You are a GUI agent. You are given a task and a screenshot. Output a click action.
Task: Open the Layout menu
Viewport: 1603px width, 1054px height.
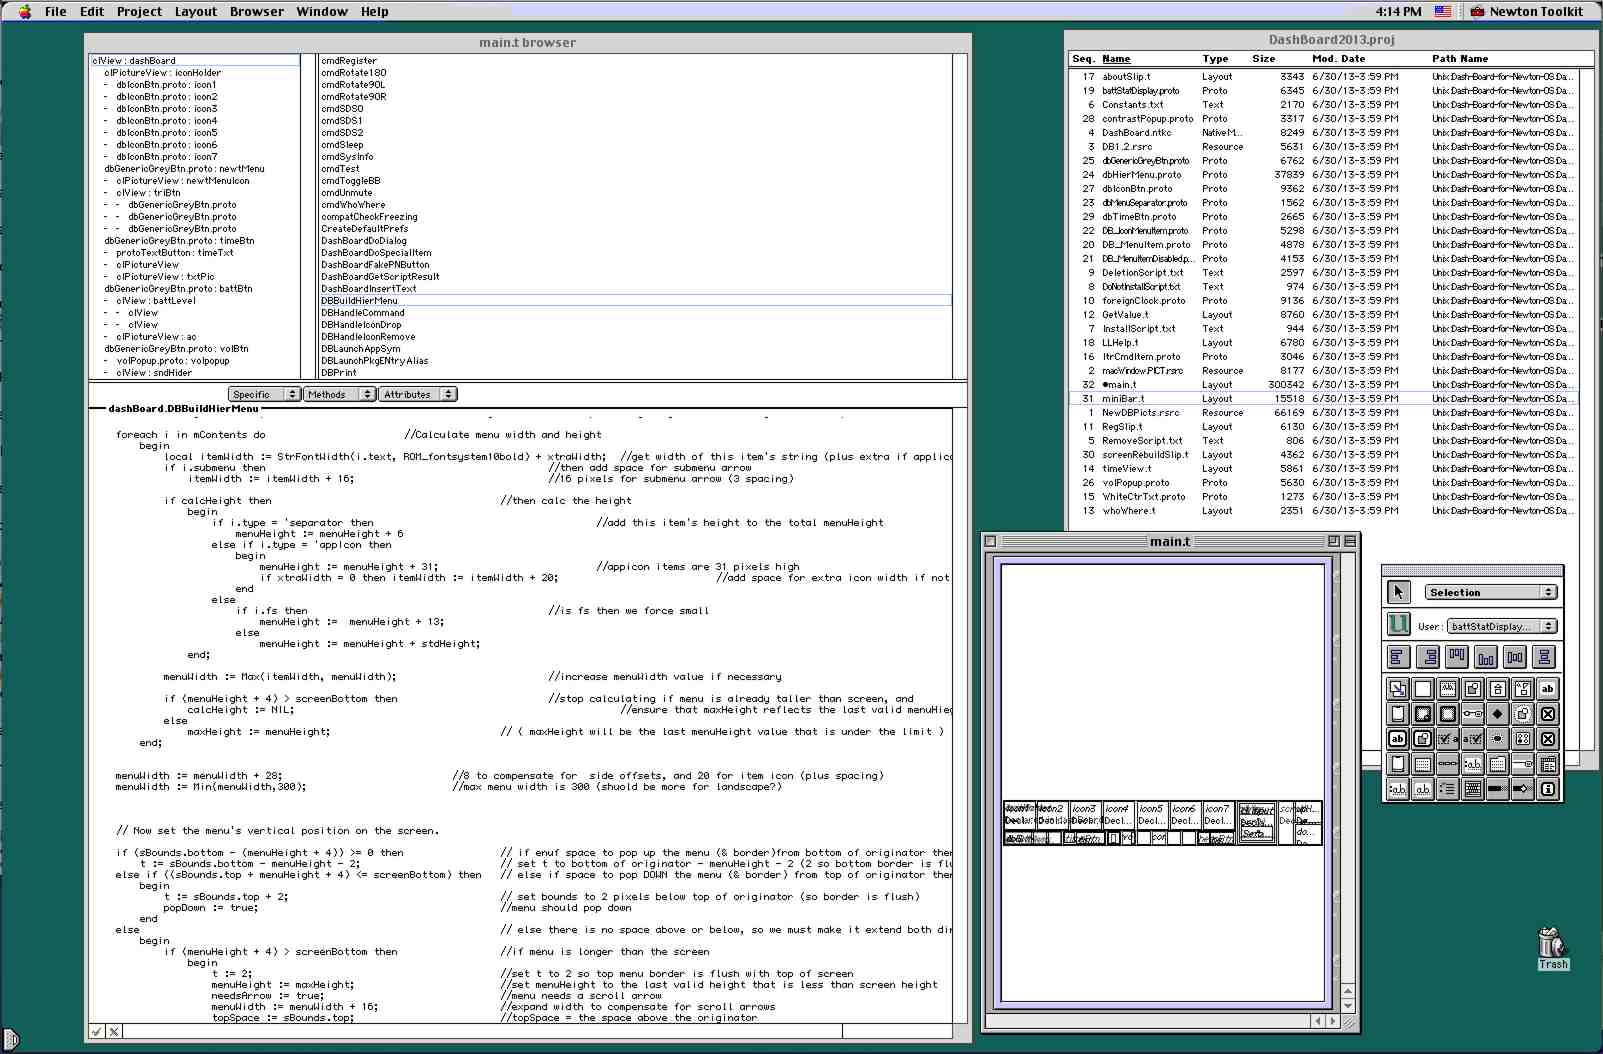pos(196,11)
